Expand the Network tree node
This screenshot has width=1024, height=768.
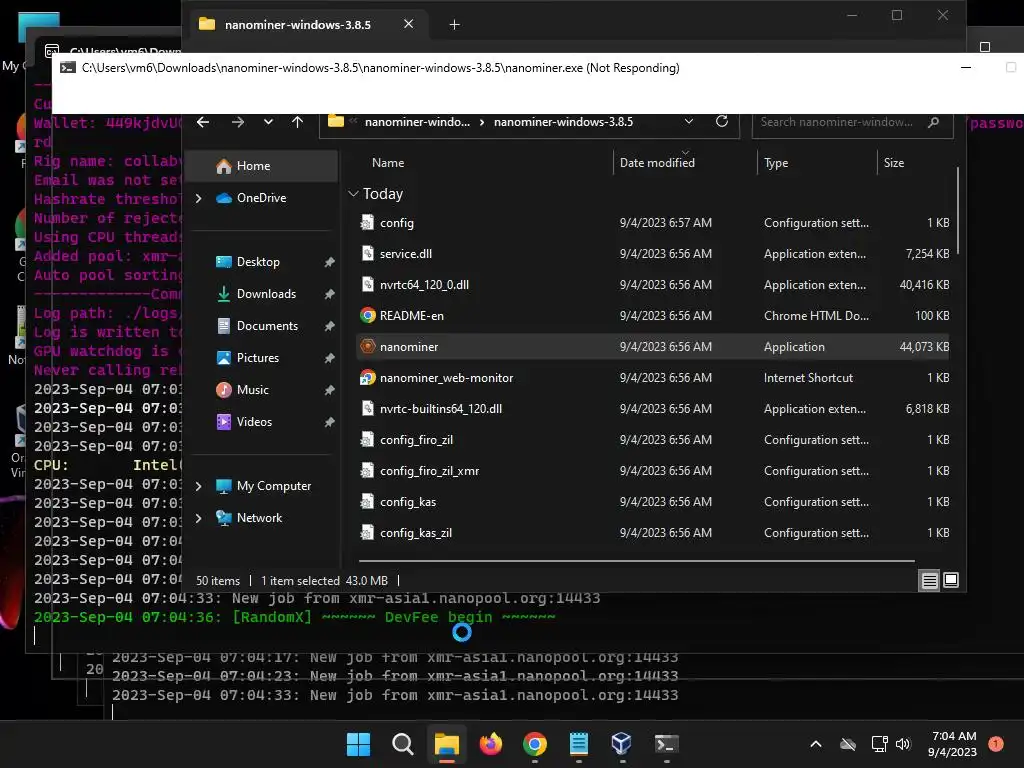(199, 518)
